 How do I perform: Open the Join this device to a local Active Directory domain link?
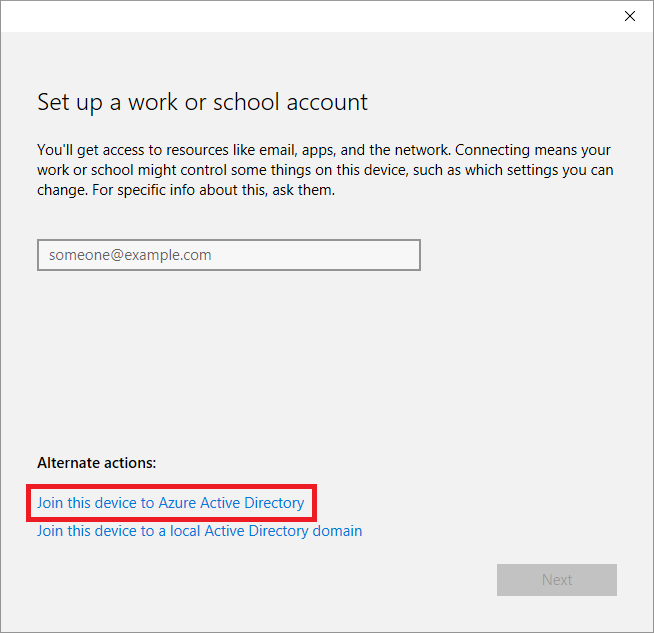click(199, 531)
